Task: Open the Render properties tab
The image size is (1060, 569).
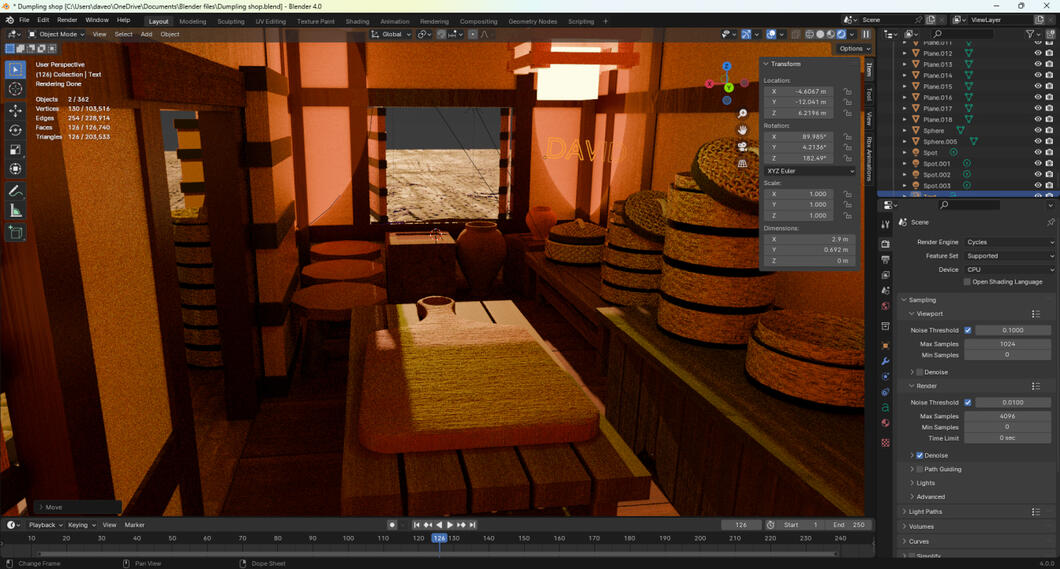Action: point(886,244)
